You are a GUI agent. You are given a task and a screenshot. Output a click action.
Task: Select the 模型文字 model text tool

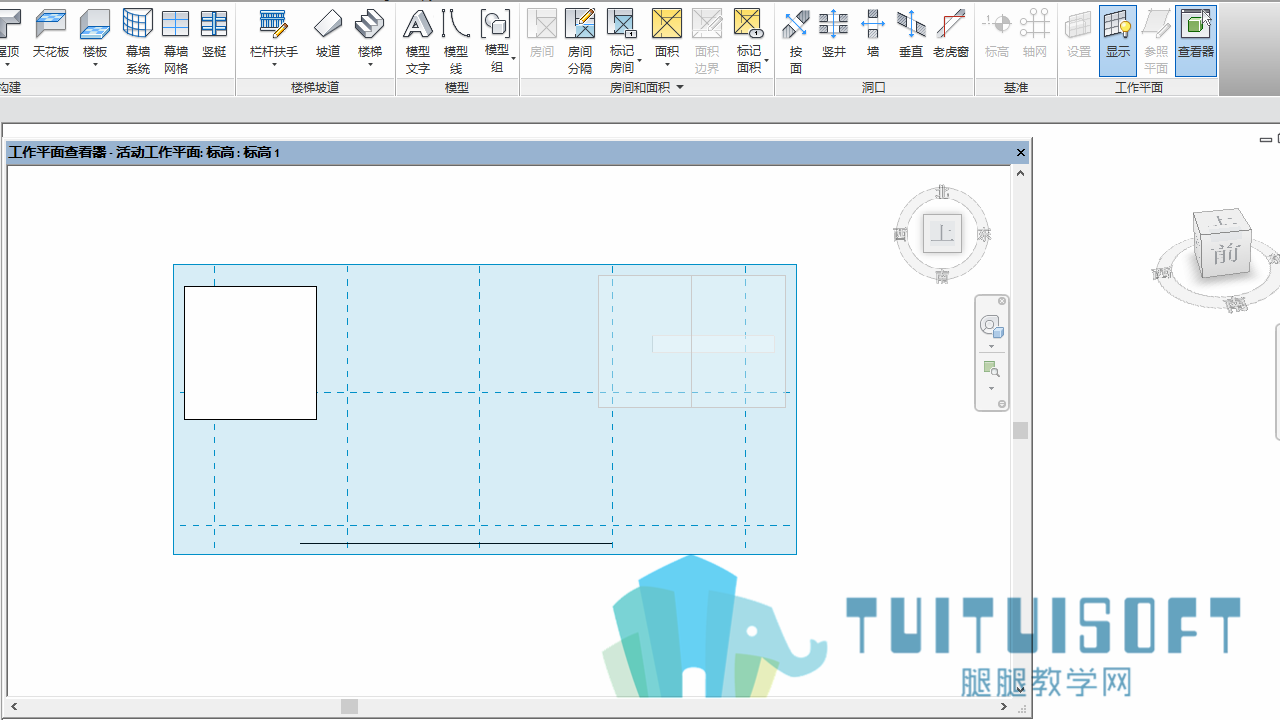coord(418,41)
